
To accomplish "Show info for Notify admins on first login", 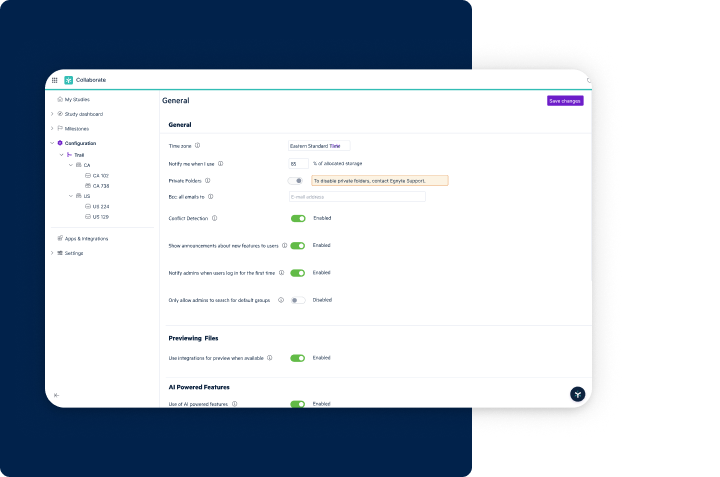I will tap(281, 273).
